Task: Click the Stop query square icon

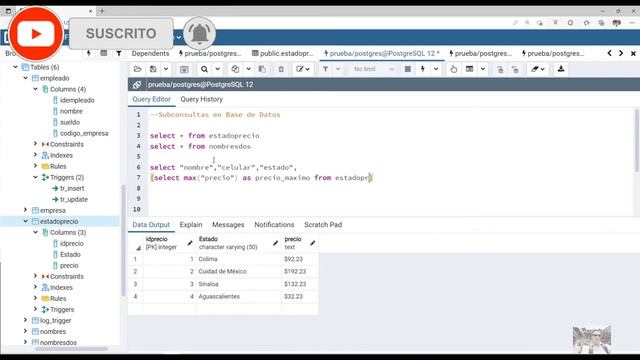Action: pos(407,69)
